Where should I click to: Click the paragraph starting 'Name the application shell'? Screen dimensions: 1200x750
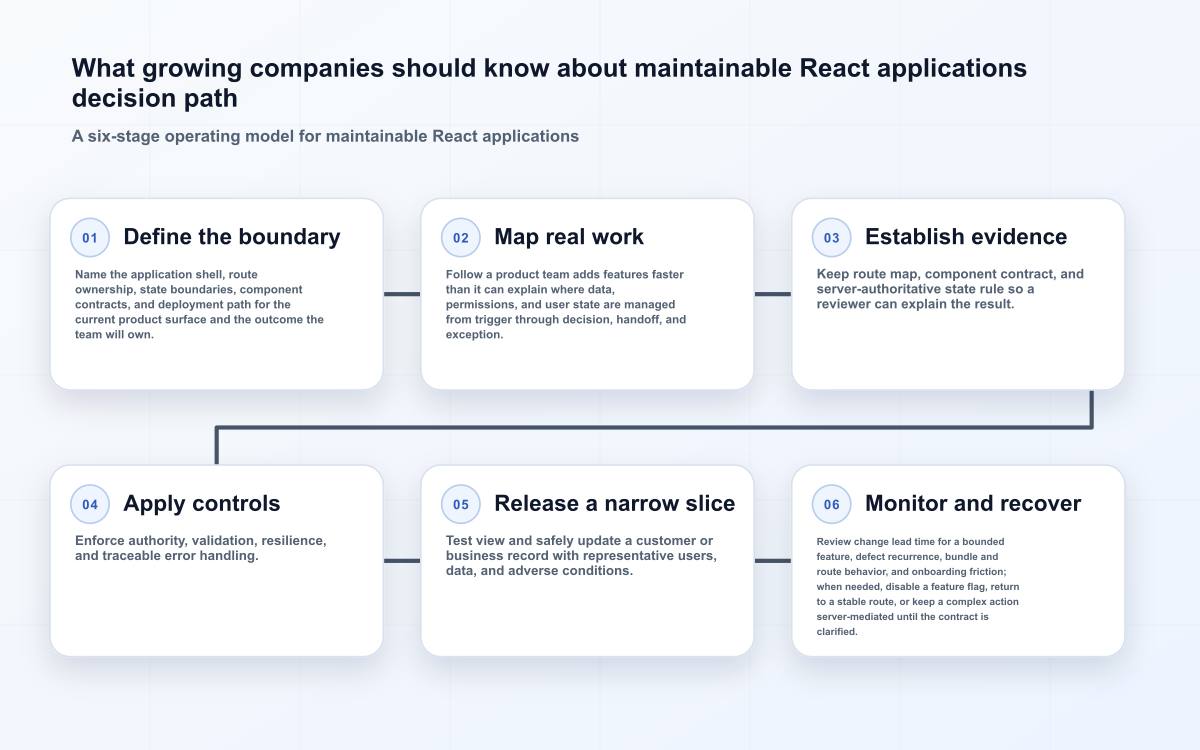200,304
